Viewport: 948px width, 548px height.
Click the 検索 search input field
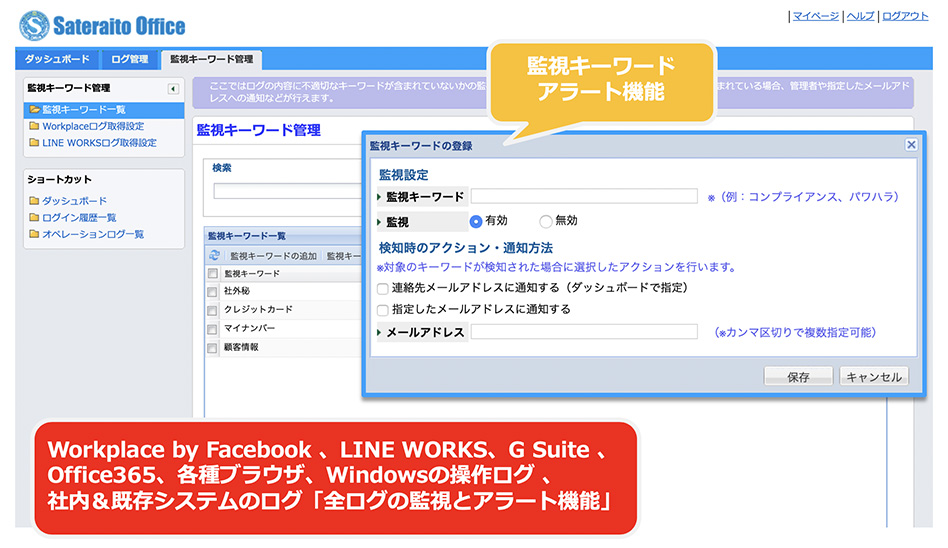tap(288, 191)
